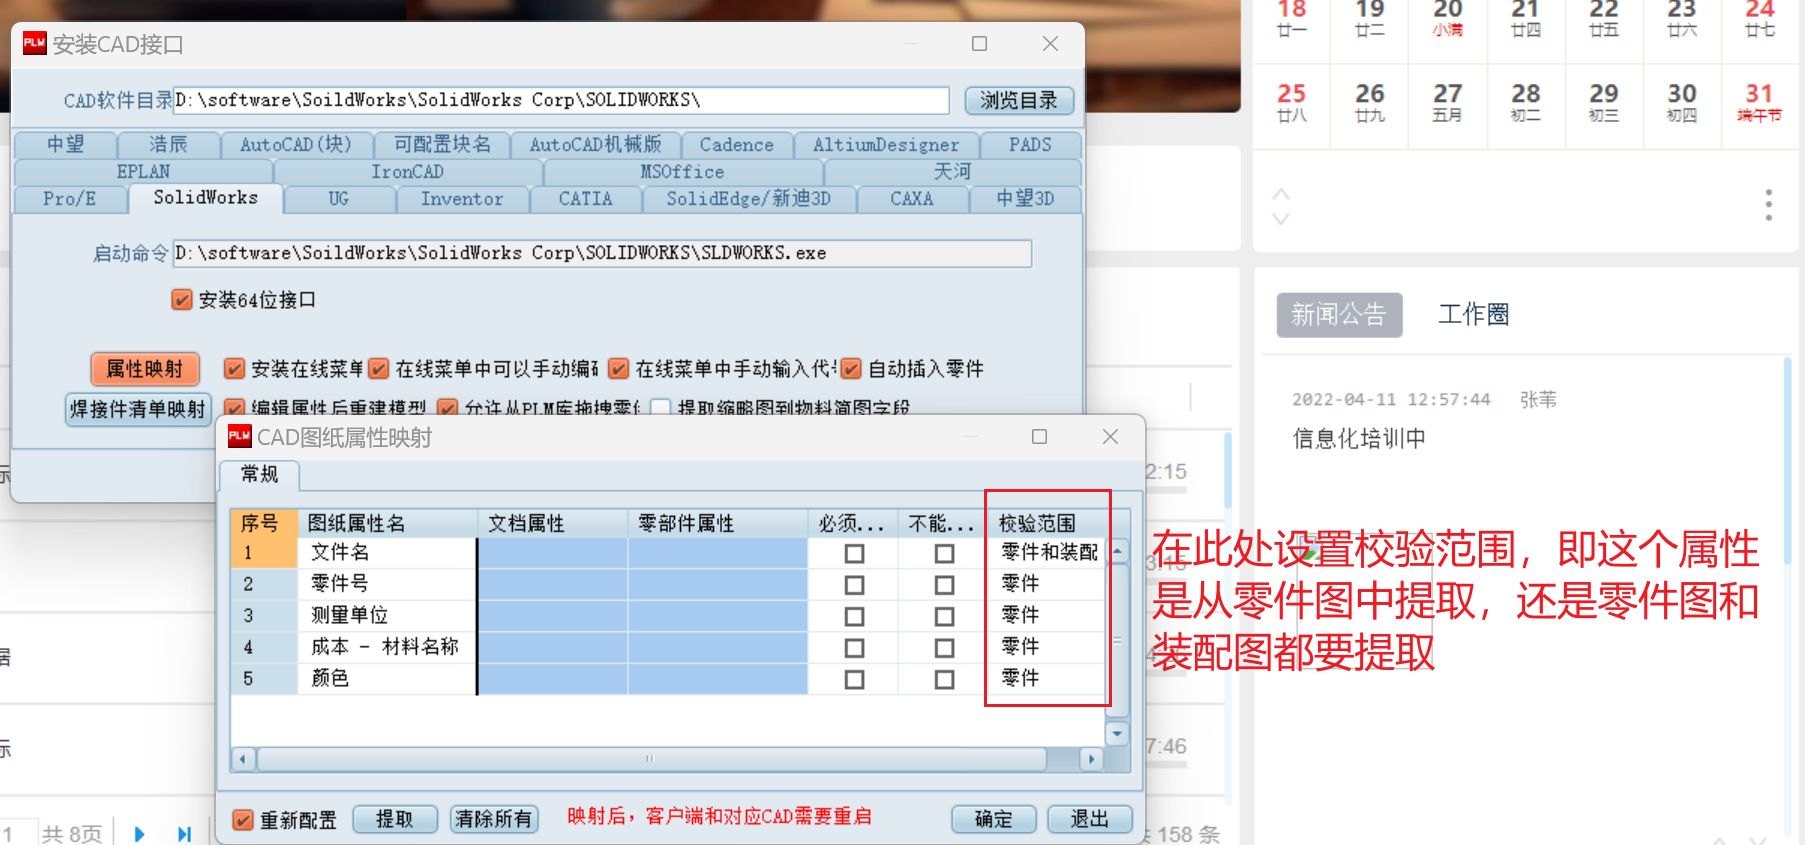Click the 零部件属性 column header
Image resolution: width=1805 pixels, height=845 pixels.
click(x=718, y=523)
